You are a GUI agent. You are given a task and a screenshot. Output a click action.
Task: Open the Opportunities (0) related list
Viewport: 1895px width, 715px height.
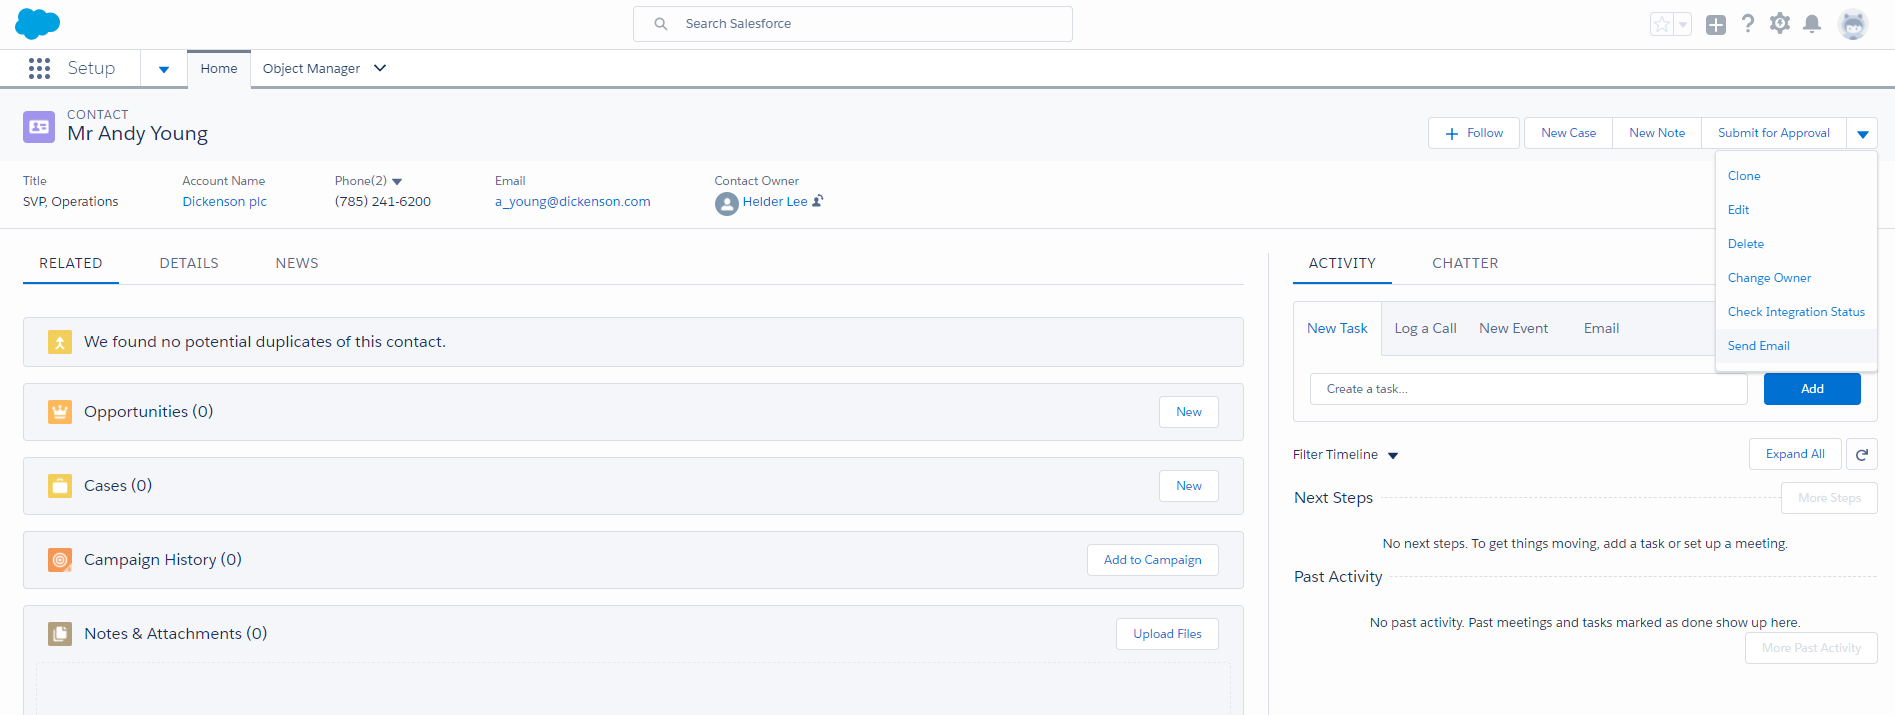(149, 412)
